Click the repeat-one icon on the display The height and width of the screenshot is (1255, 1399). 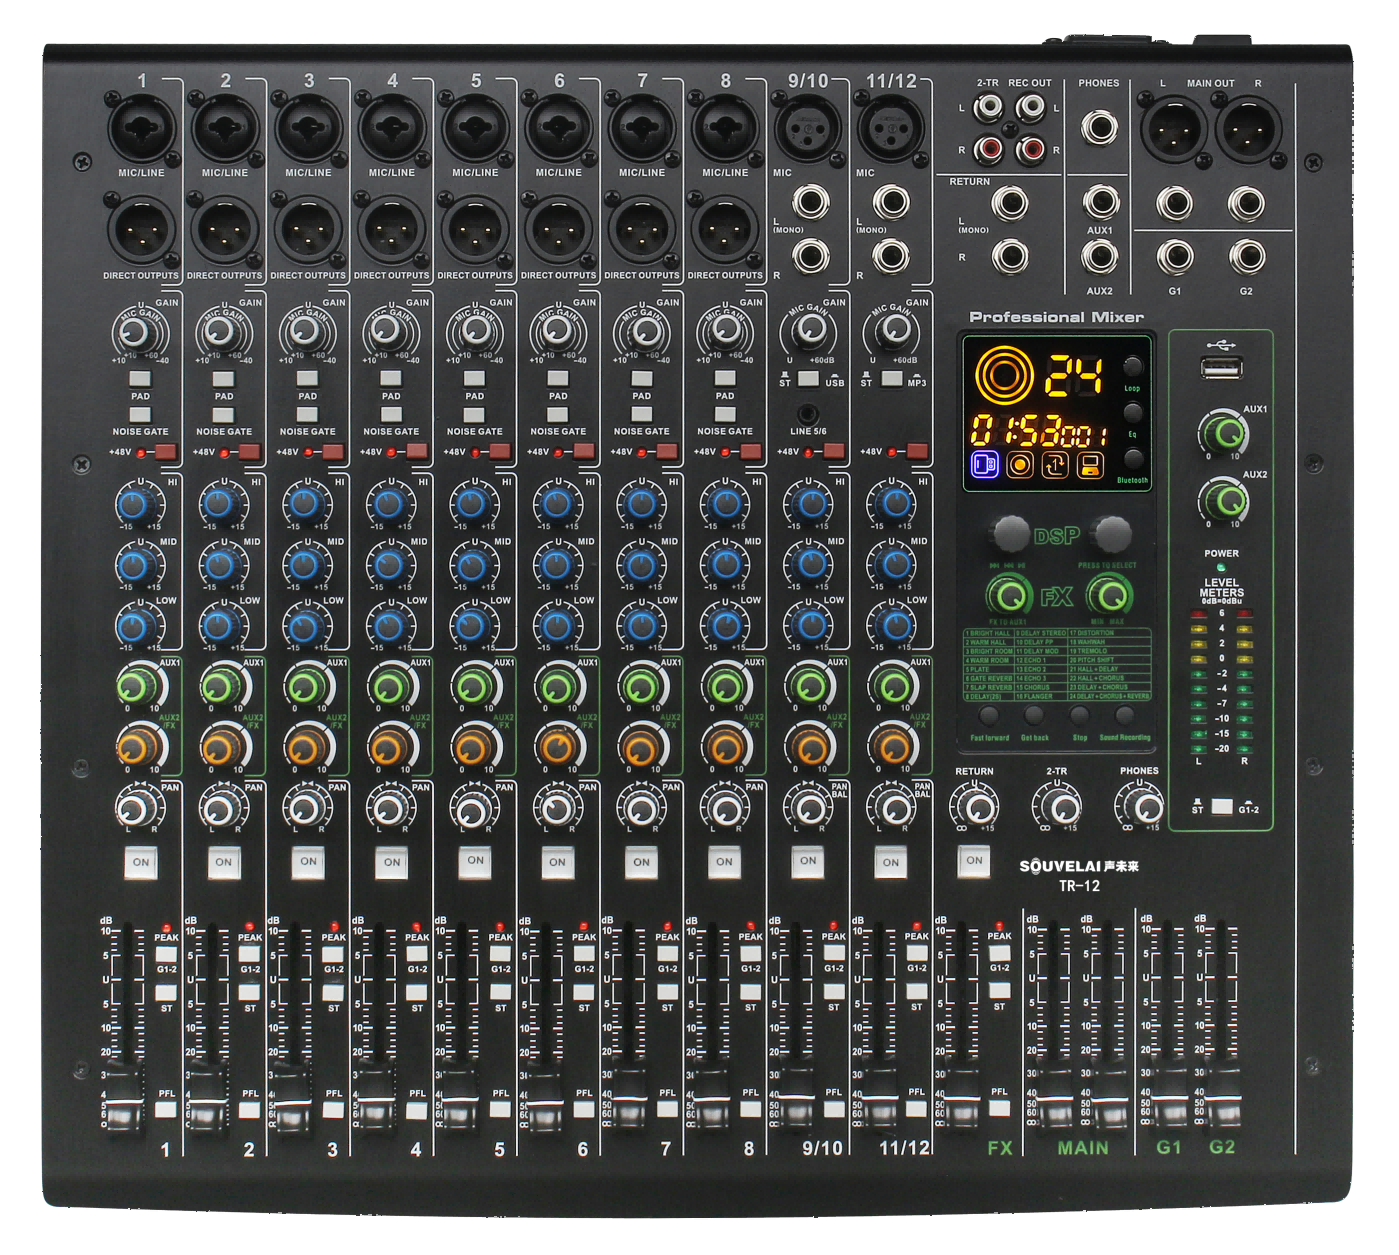(x=1055, y=464)
